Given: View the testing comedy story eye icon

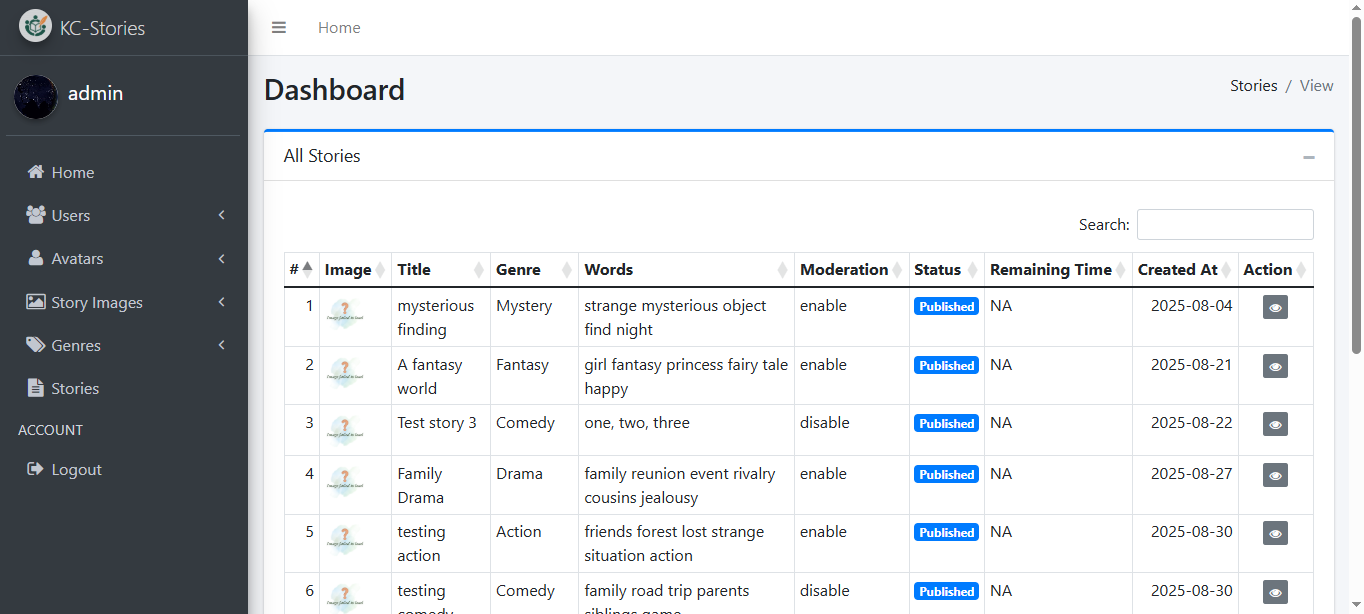Looking at the screenshot, I should click(1275, 592).
